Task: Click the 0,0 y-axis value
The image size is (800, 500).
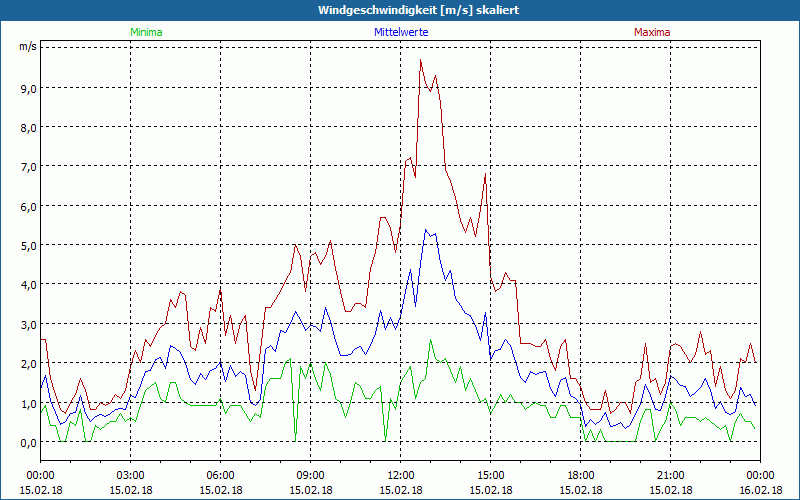Action: [x=28, y=443]
